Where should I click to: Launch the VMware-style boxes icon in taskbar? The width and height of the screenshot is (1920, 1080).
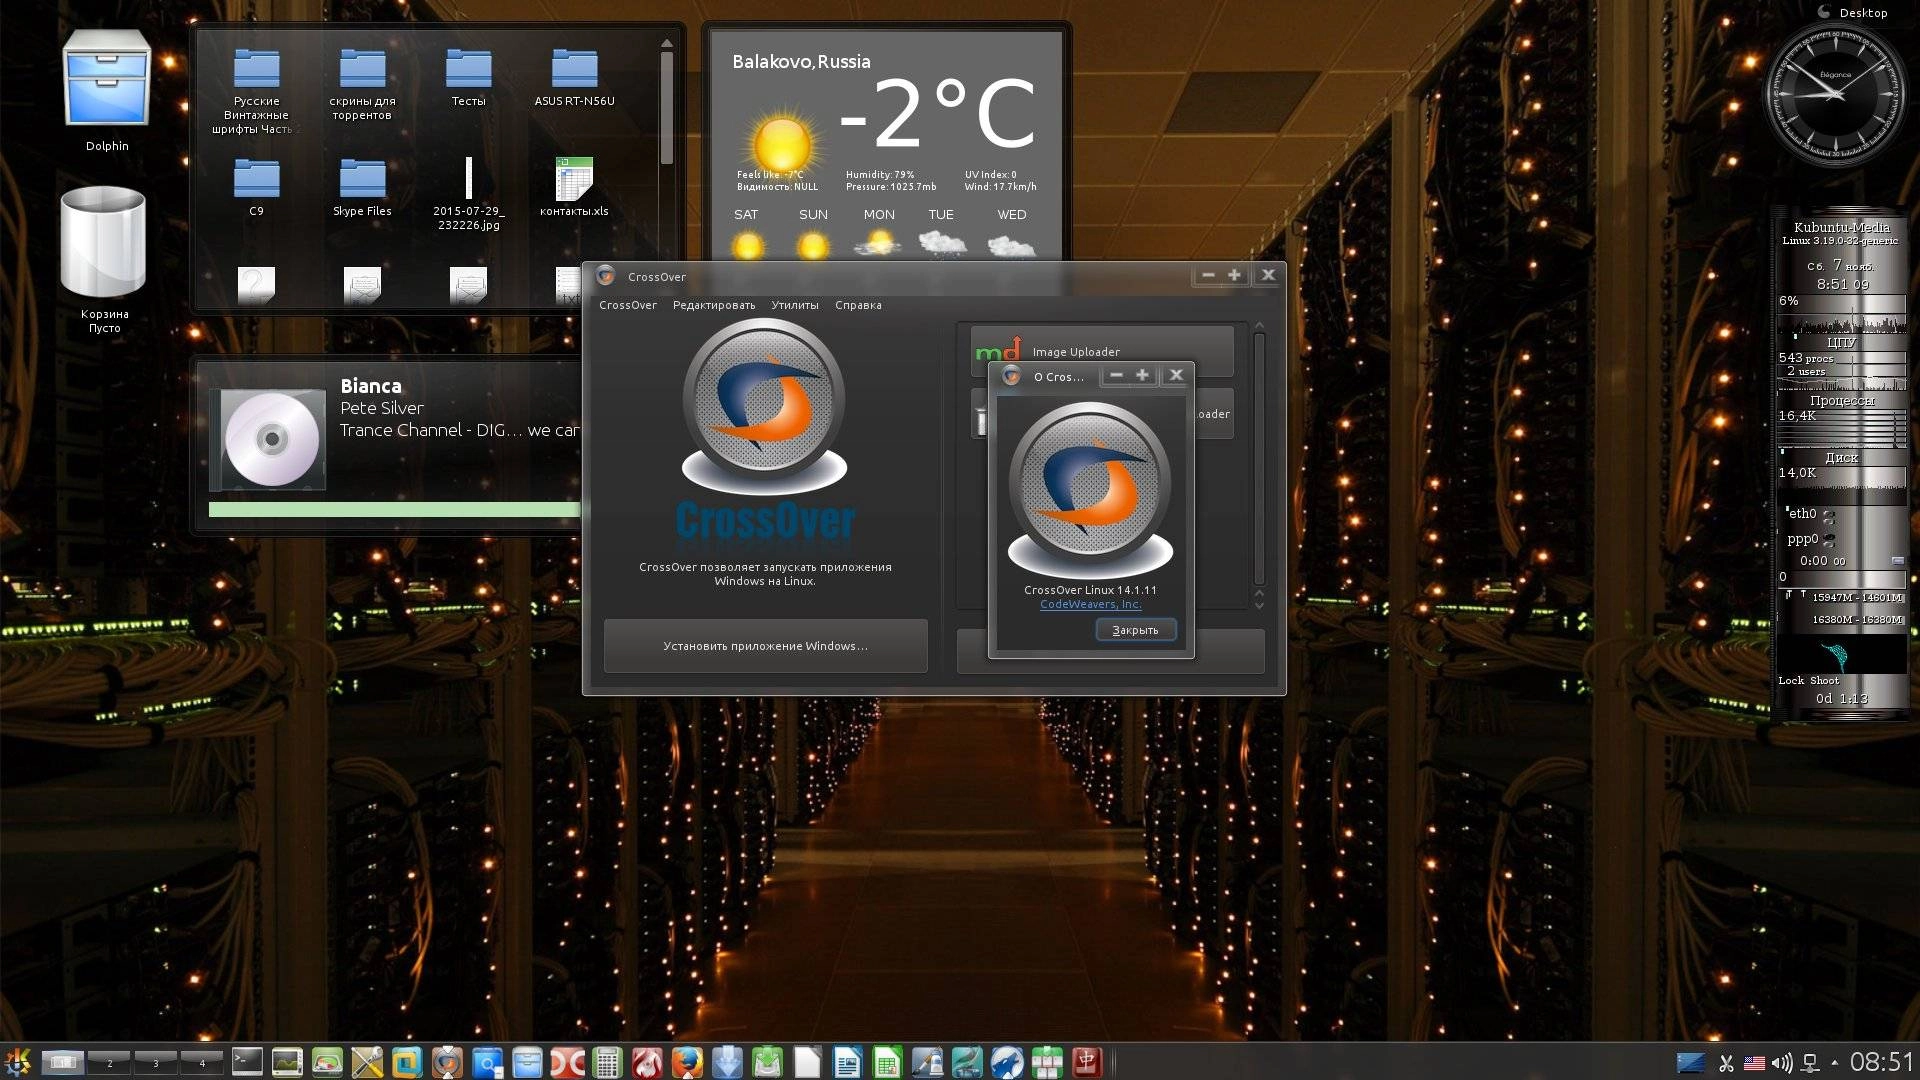click(407, 1061)
